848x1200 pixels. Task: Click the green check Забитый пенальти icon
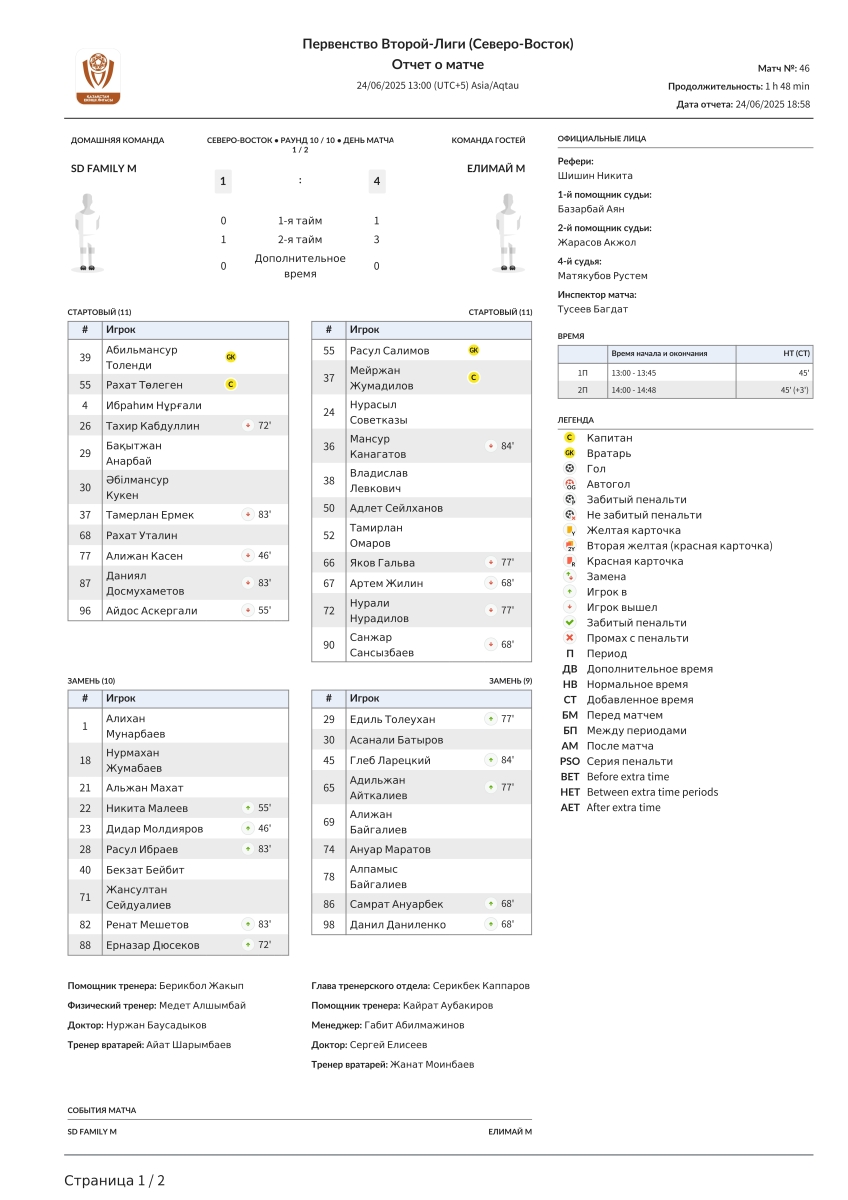pyautogui.click(x=569, y=623)
